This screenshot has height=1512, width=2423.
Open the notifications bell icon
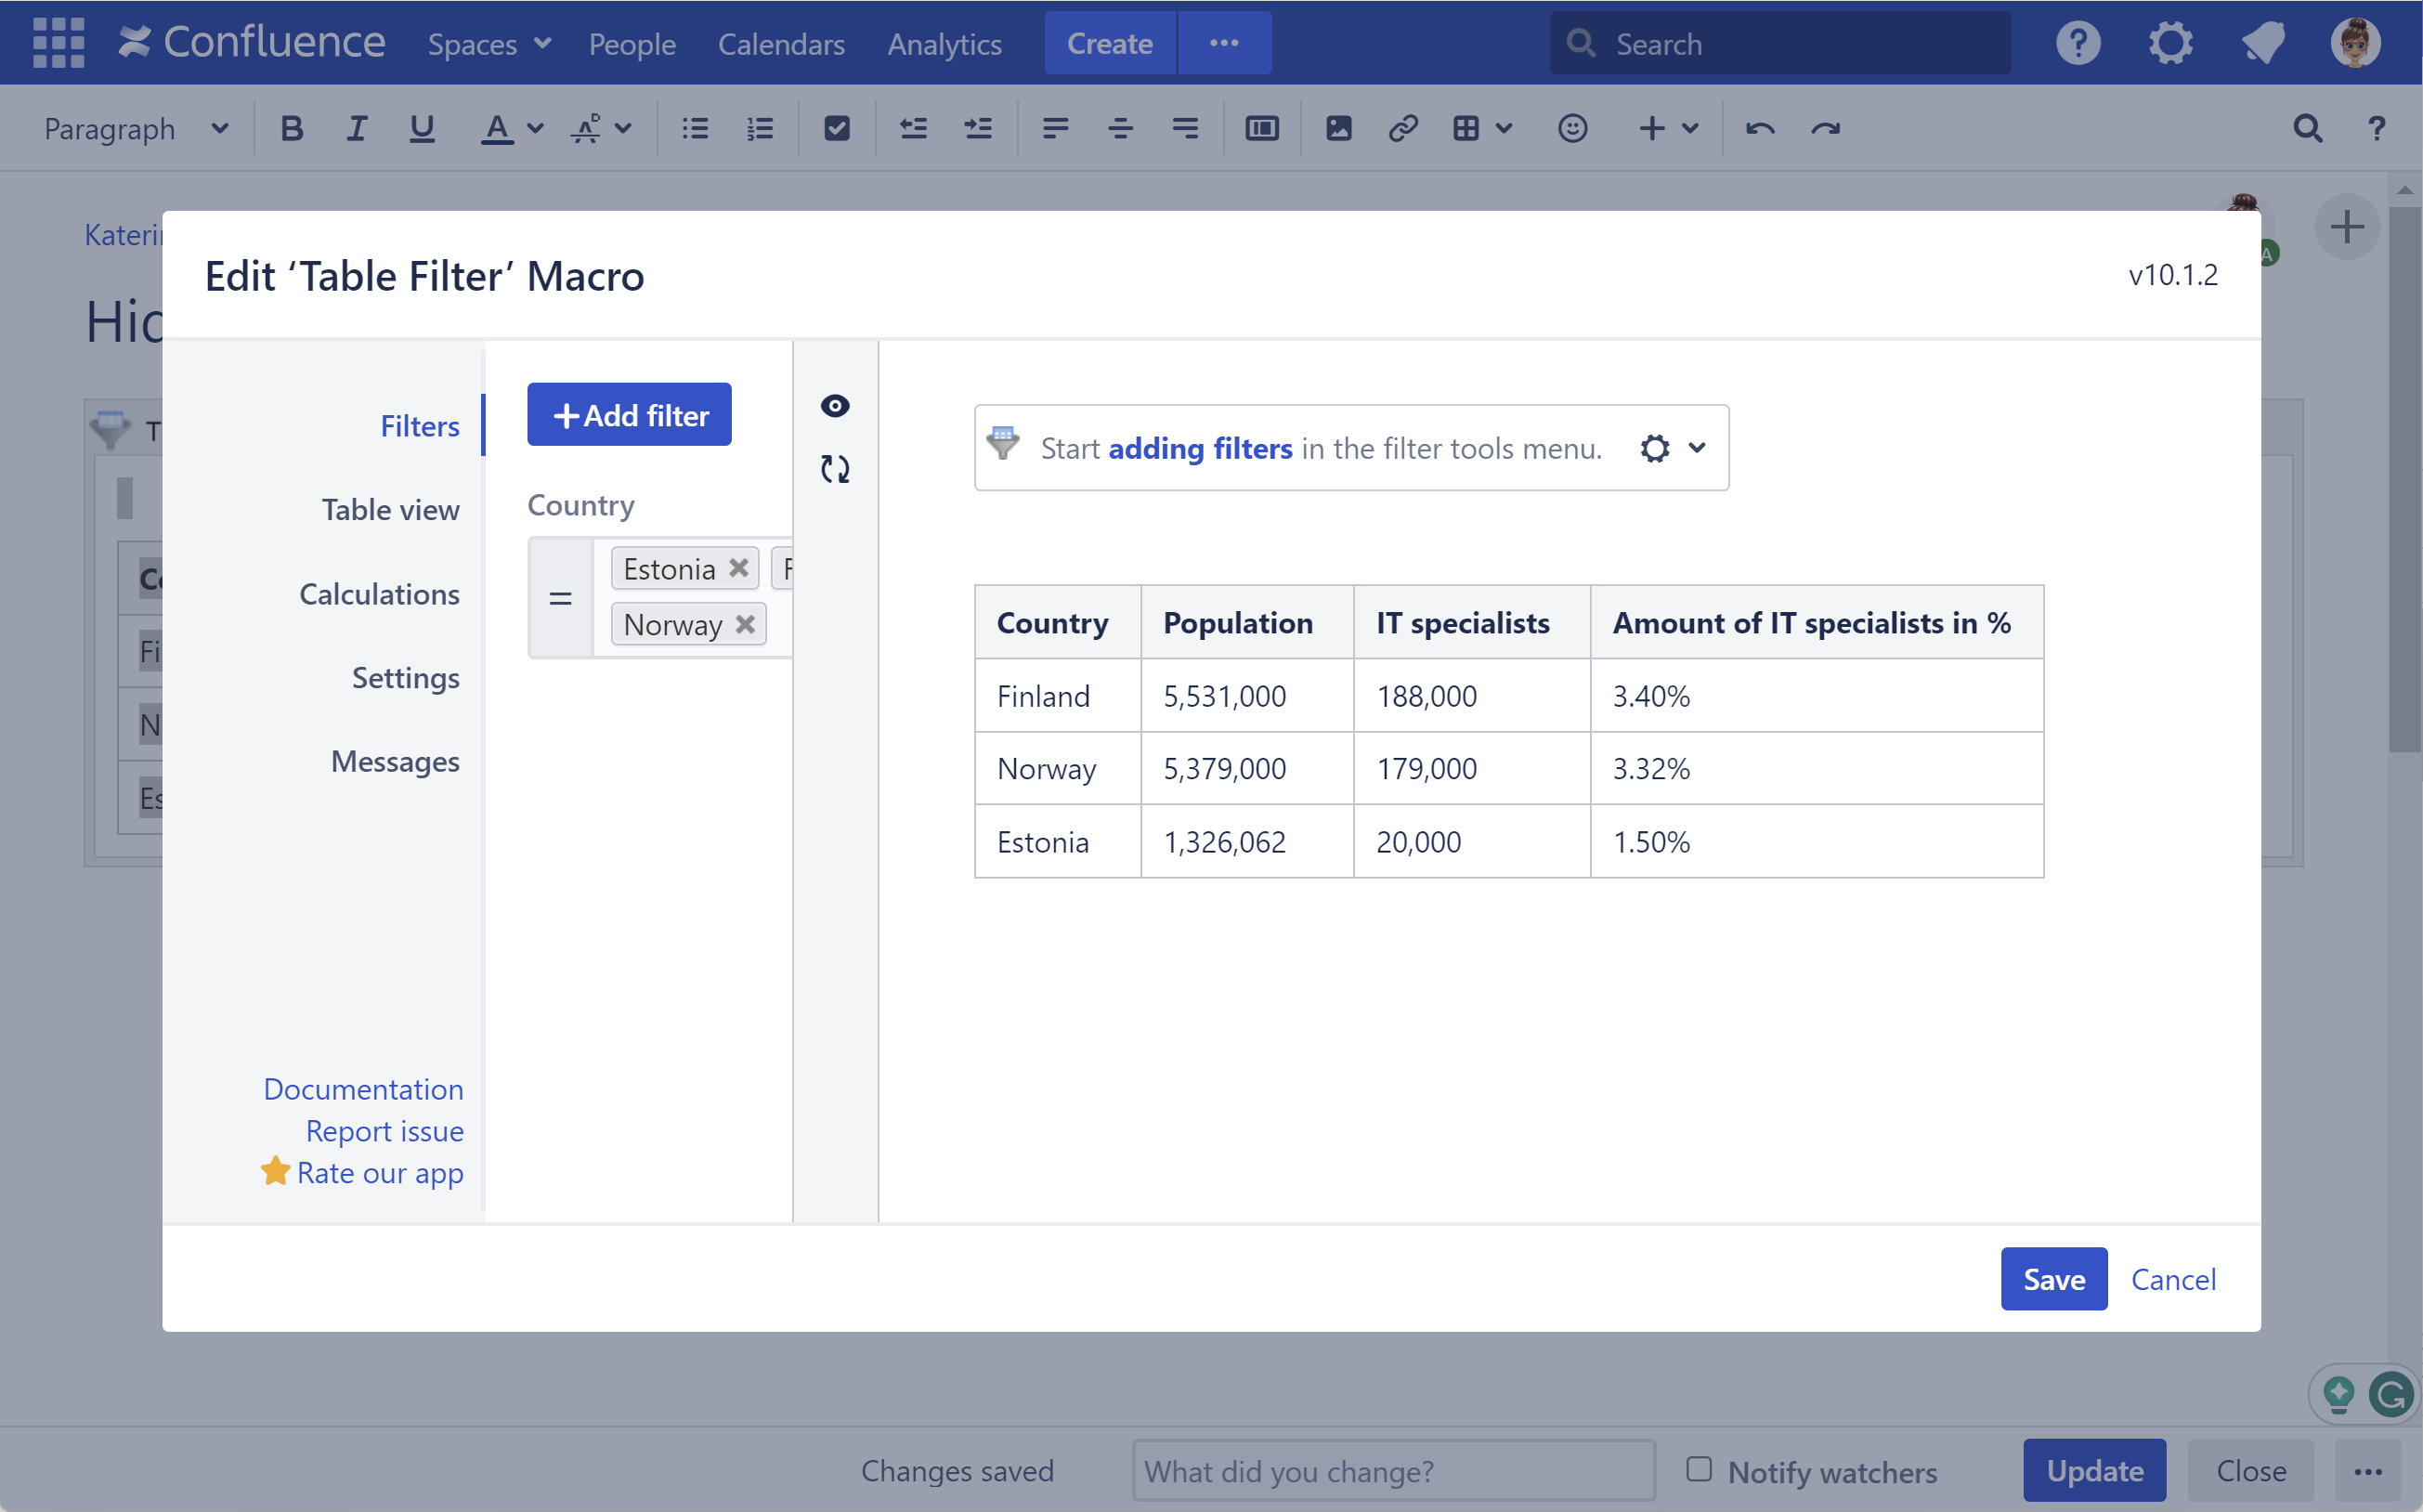click(2263, 43)
